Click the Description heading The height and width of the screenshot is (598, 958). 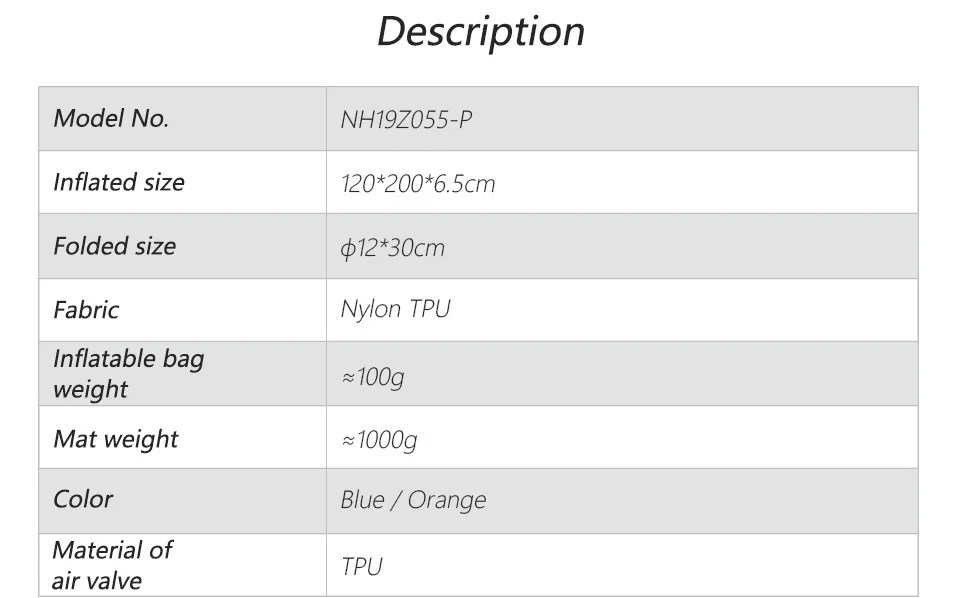480,32
